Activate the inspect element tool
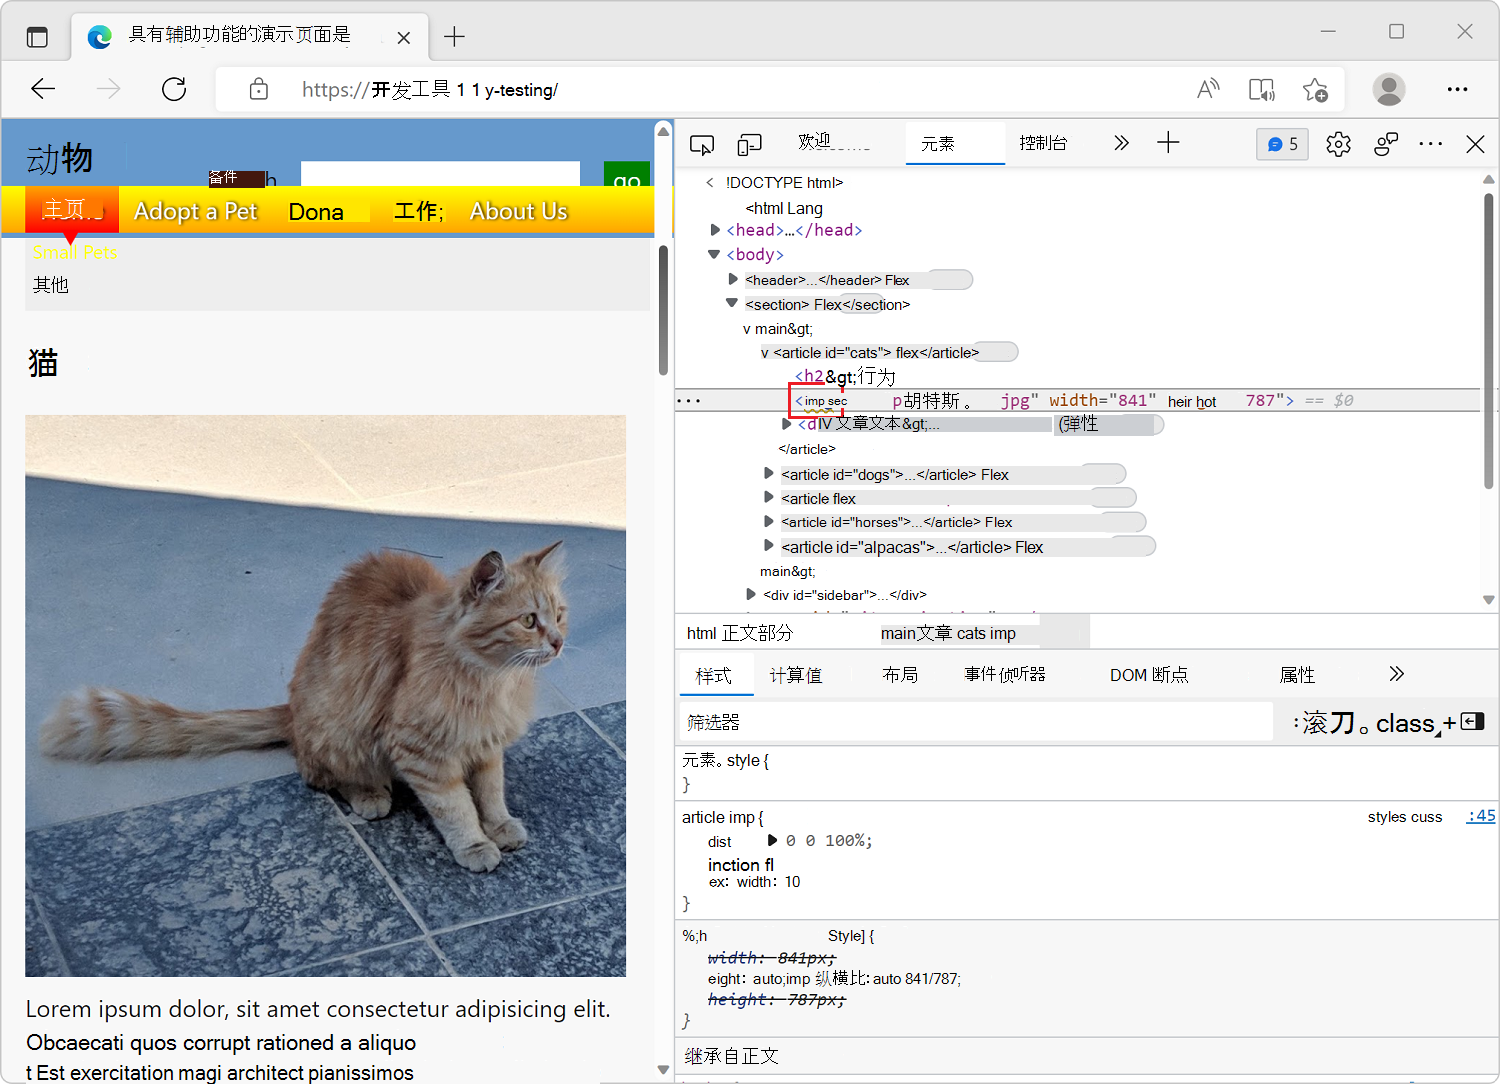The height and width of the screenshot is (1084, 1500). point(702,144)
